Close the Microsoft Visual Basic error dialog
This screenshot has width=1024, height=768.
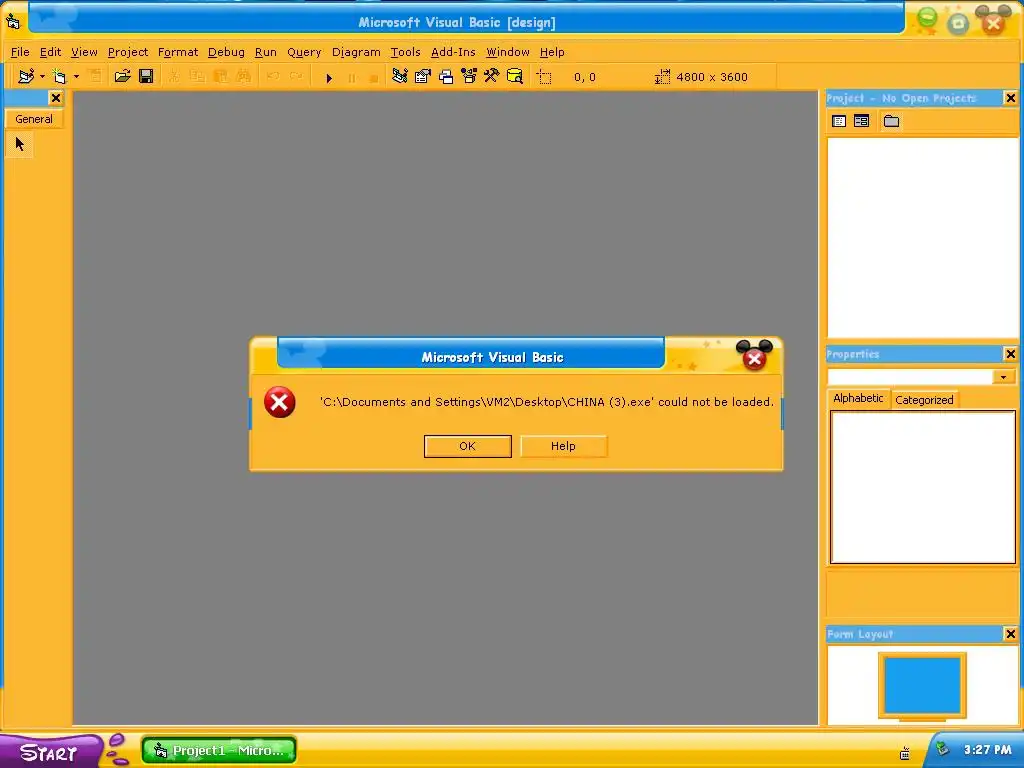[x=754, y=359]
